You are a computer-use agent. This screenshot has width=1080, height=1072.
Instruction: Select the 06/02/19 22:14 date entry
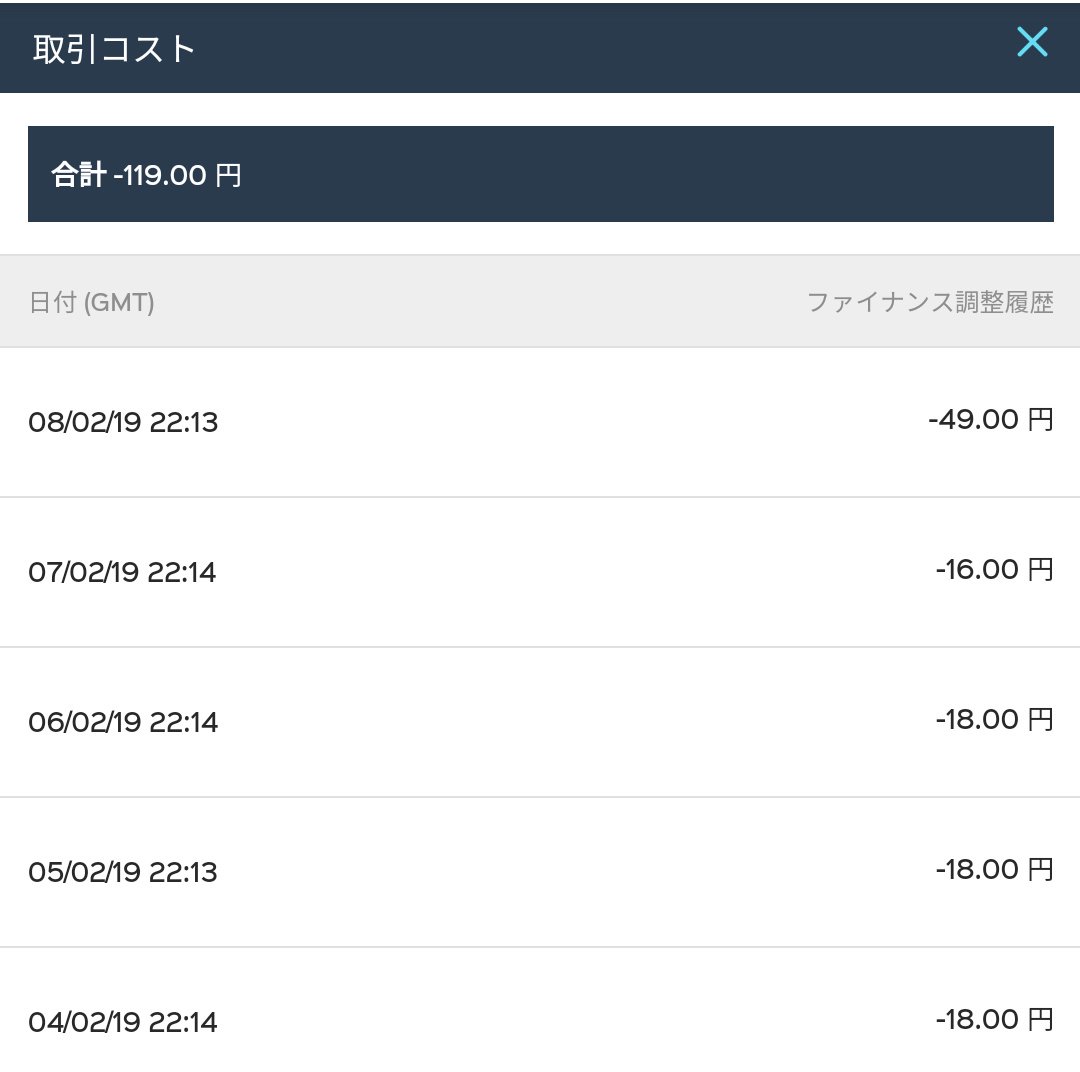coord(123,722)
